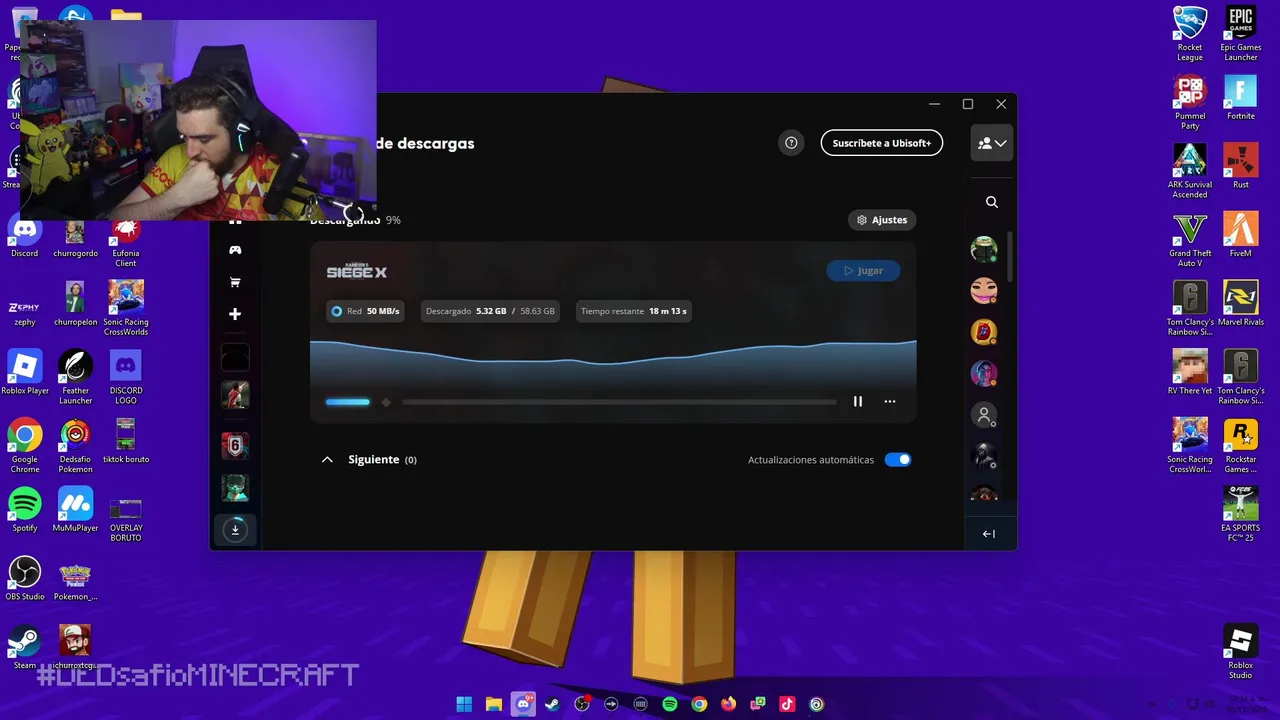Open Eufonia Client desktop icon

(125, 240)
